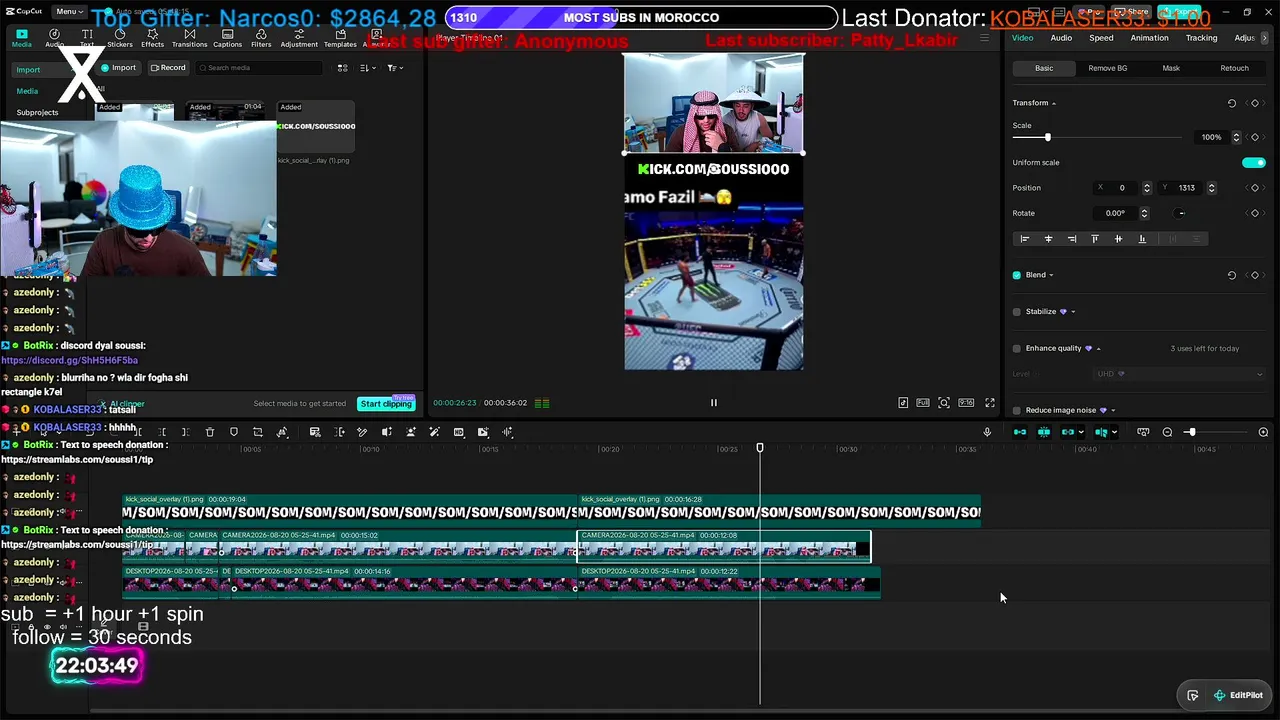Collapse the Transform section

1054,103
